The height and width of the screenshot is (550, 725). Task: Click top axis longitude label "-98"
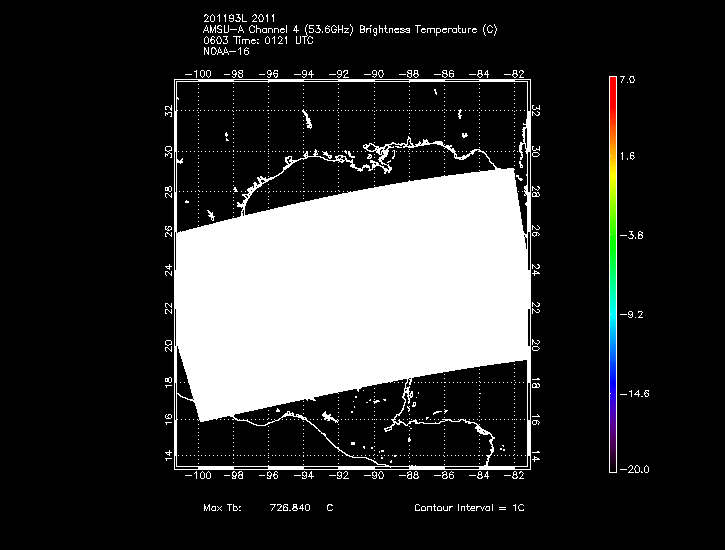[233, 74]
